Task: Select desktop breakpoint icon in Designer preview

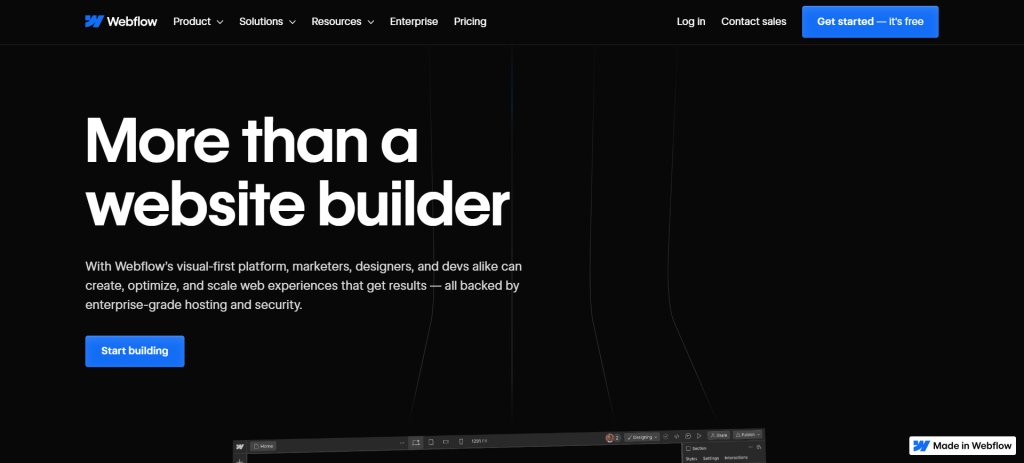Action: pos(416,442)
